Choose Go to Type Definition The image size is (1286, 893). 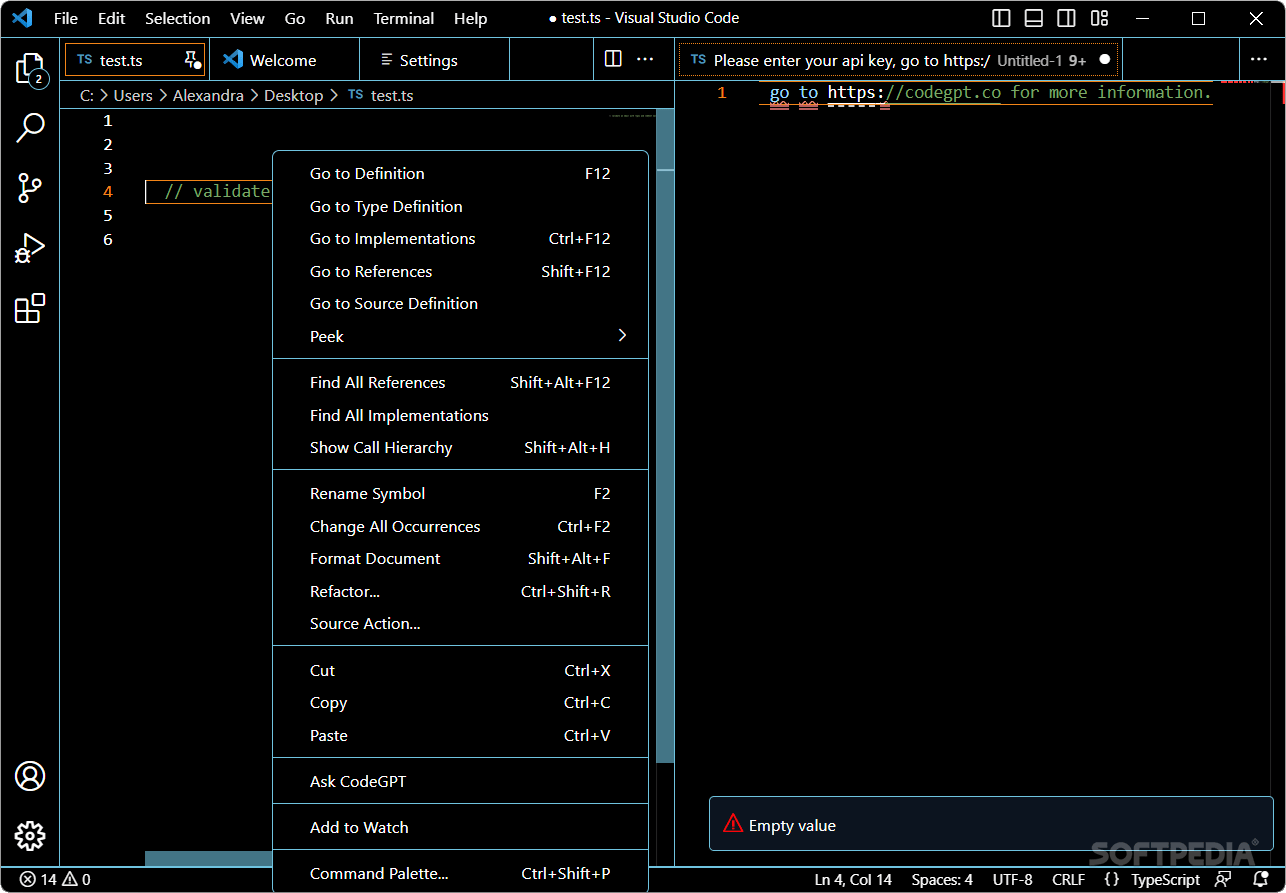460,206
